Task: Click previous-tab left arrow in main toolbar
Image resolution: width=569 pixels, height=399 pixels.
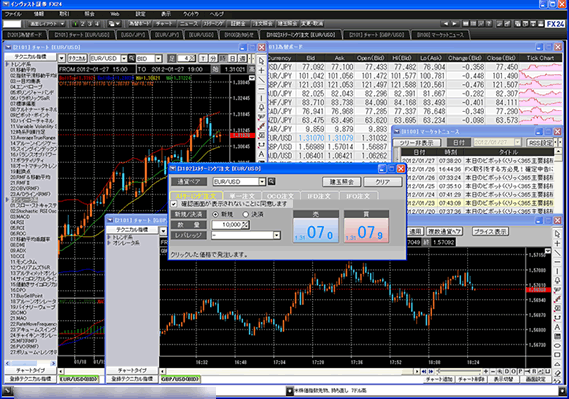Action: pos(446,24)
